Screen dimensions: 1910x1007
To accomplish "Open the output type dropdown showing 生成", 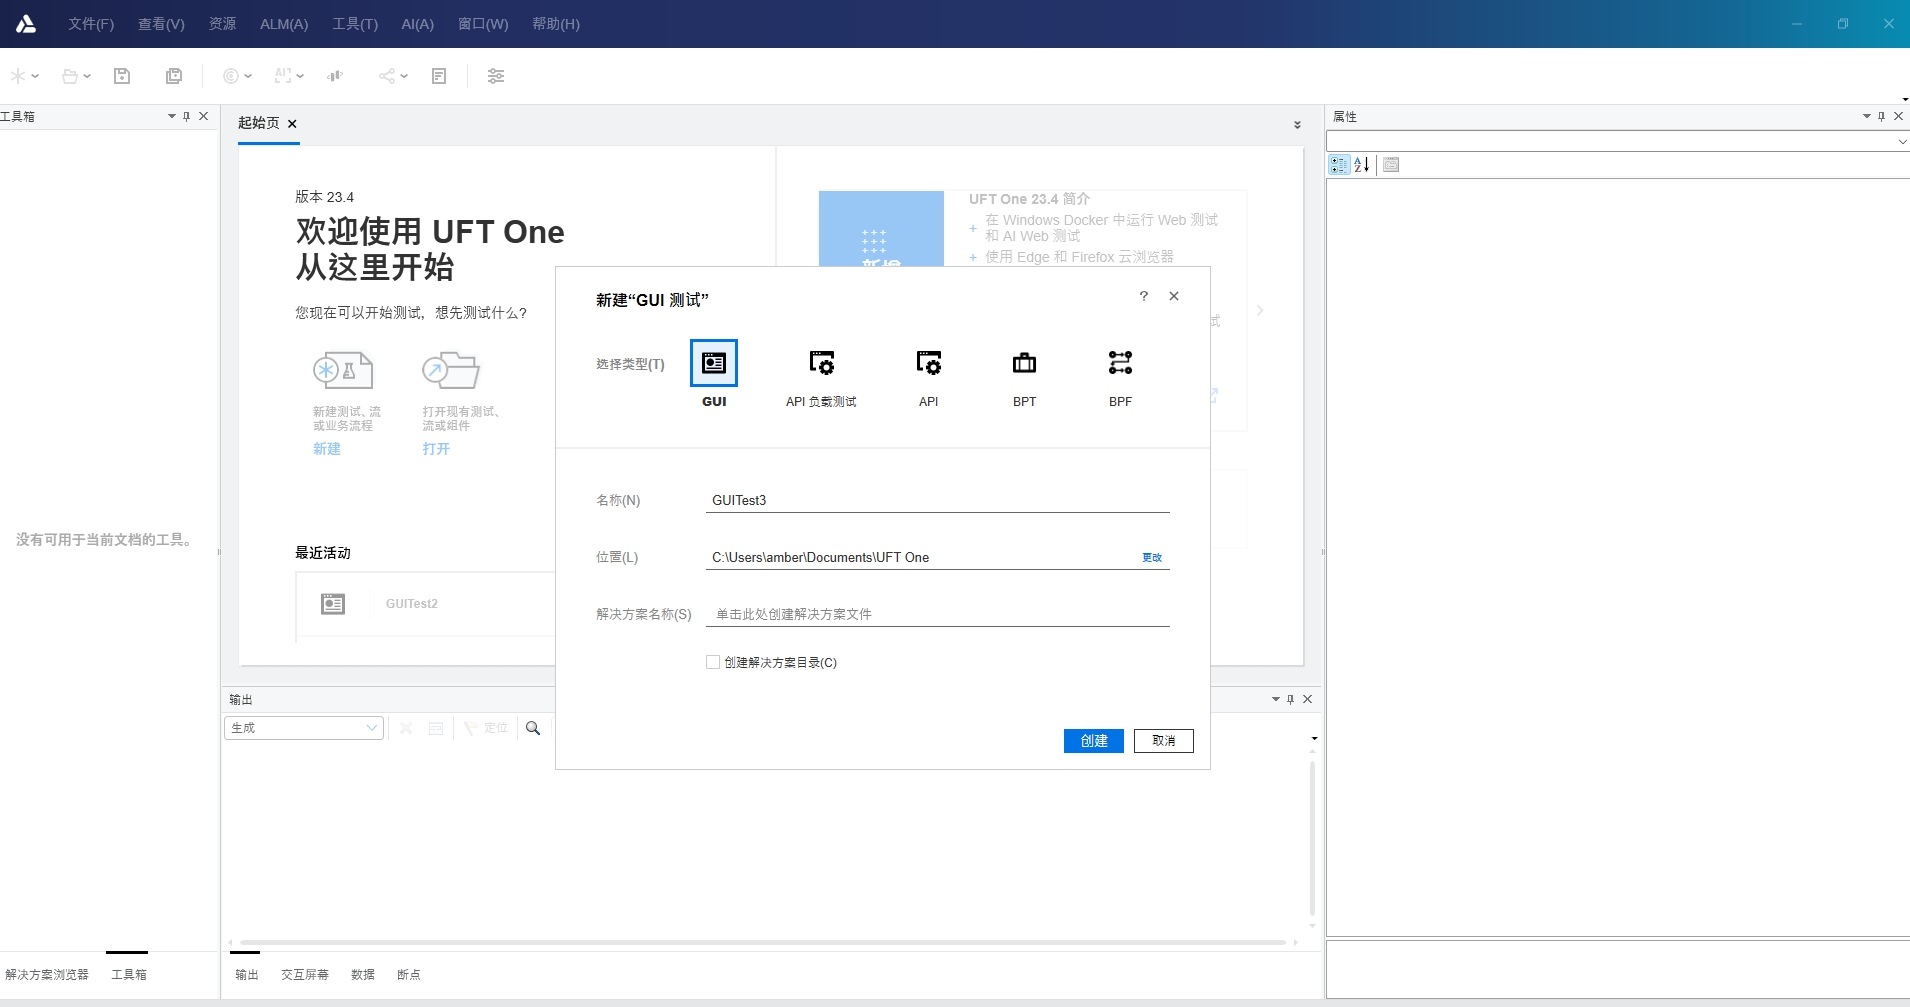I will click(x=304, y=728).
